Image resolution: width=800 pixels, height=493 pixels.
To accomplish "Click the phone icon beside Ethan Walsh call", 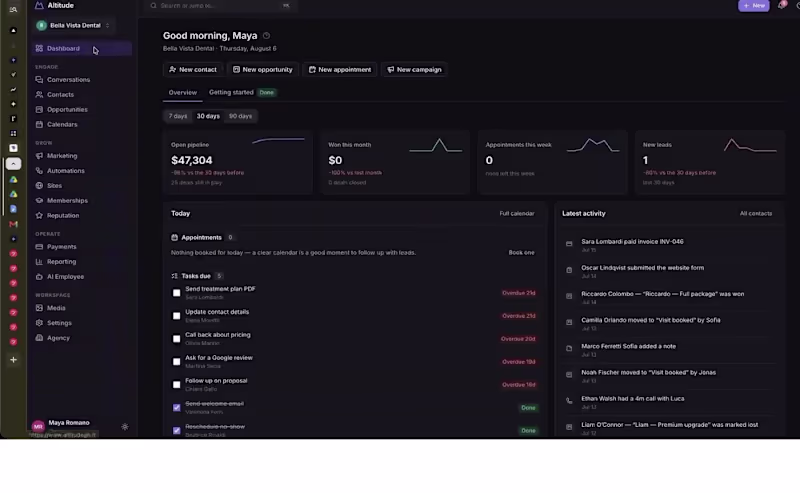I will tap(569, 401).
